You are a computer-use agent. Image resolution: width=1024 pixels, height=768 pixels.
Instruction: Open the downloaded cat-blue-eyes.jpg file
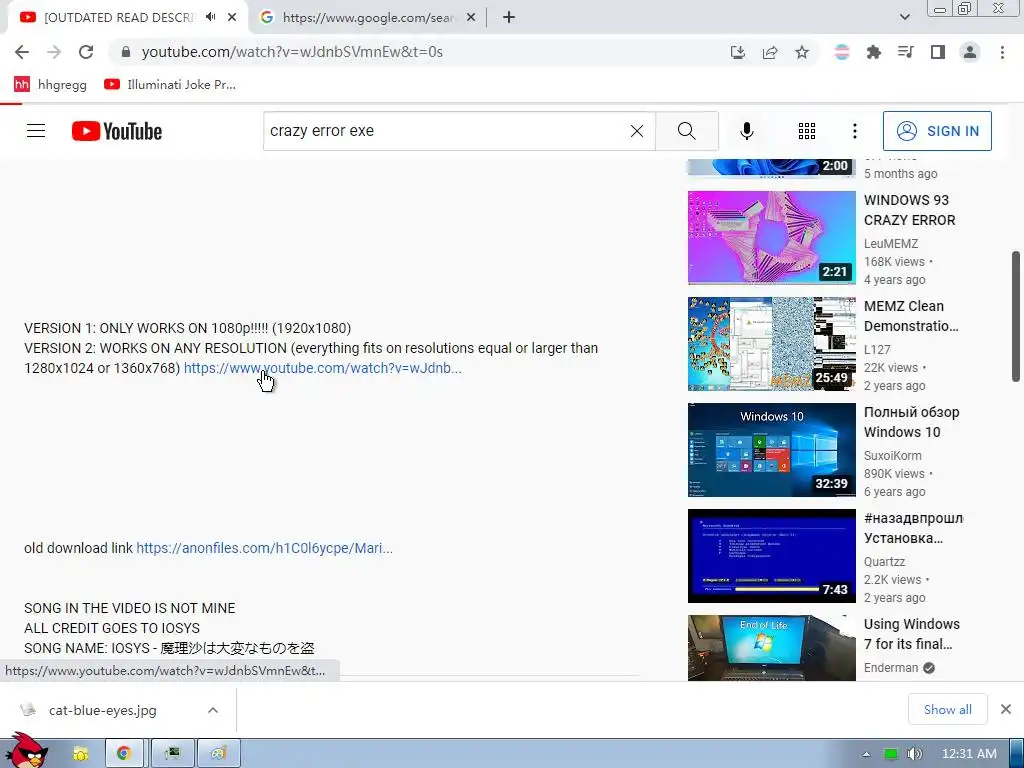103,710
